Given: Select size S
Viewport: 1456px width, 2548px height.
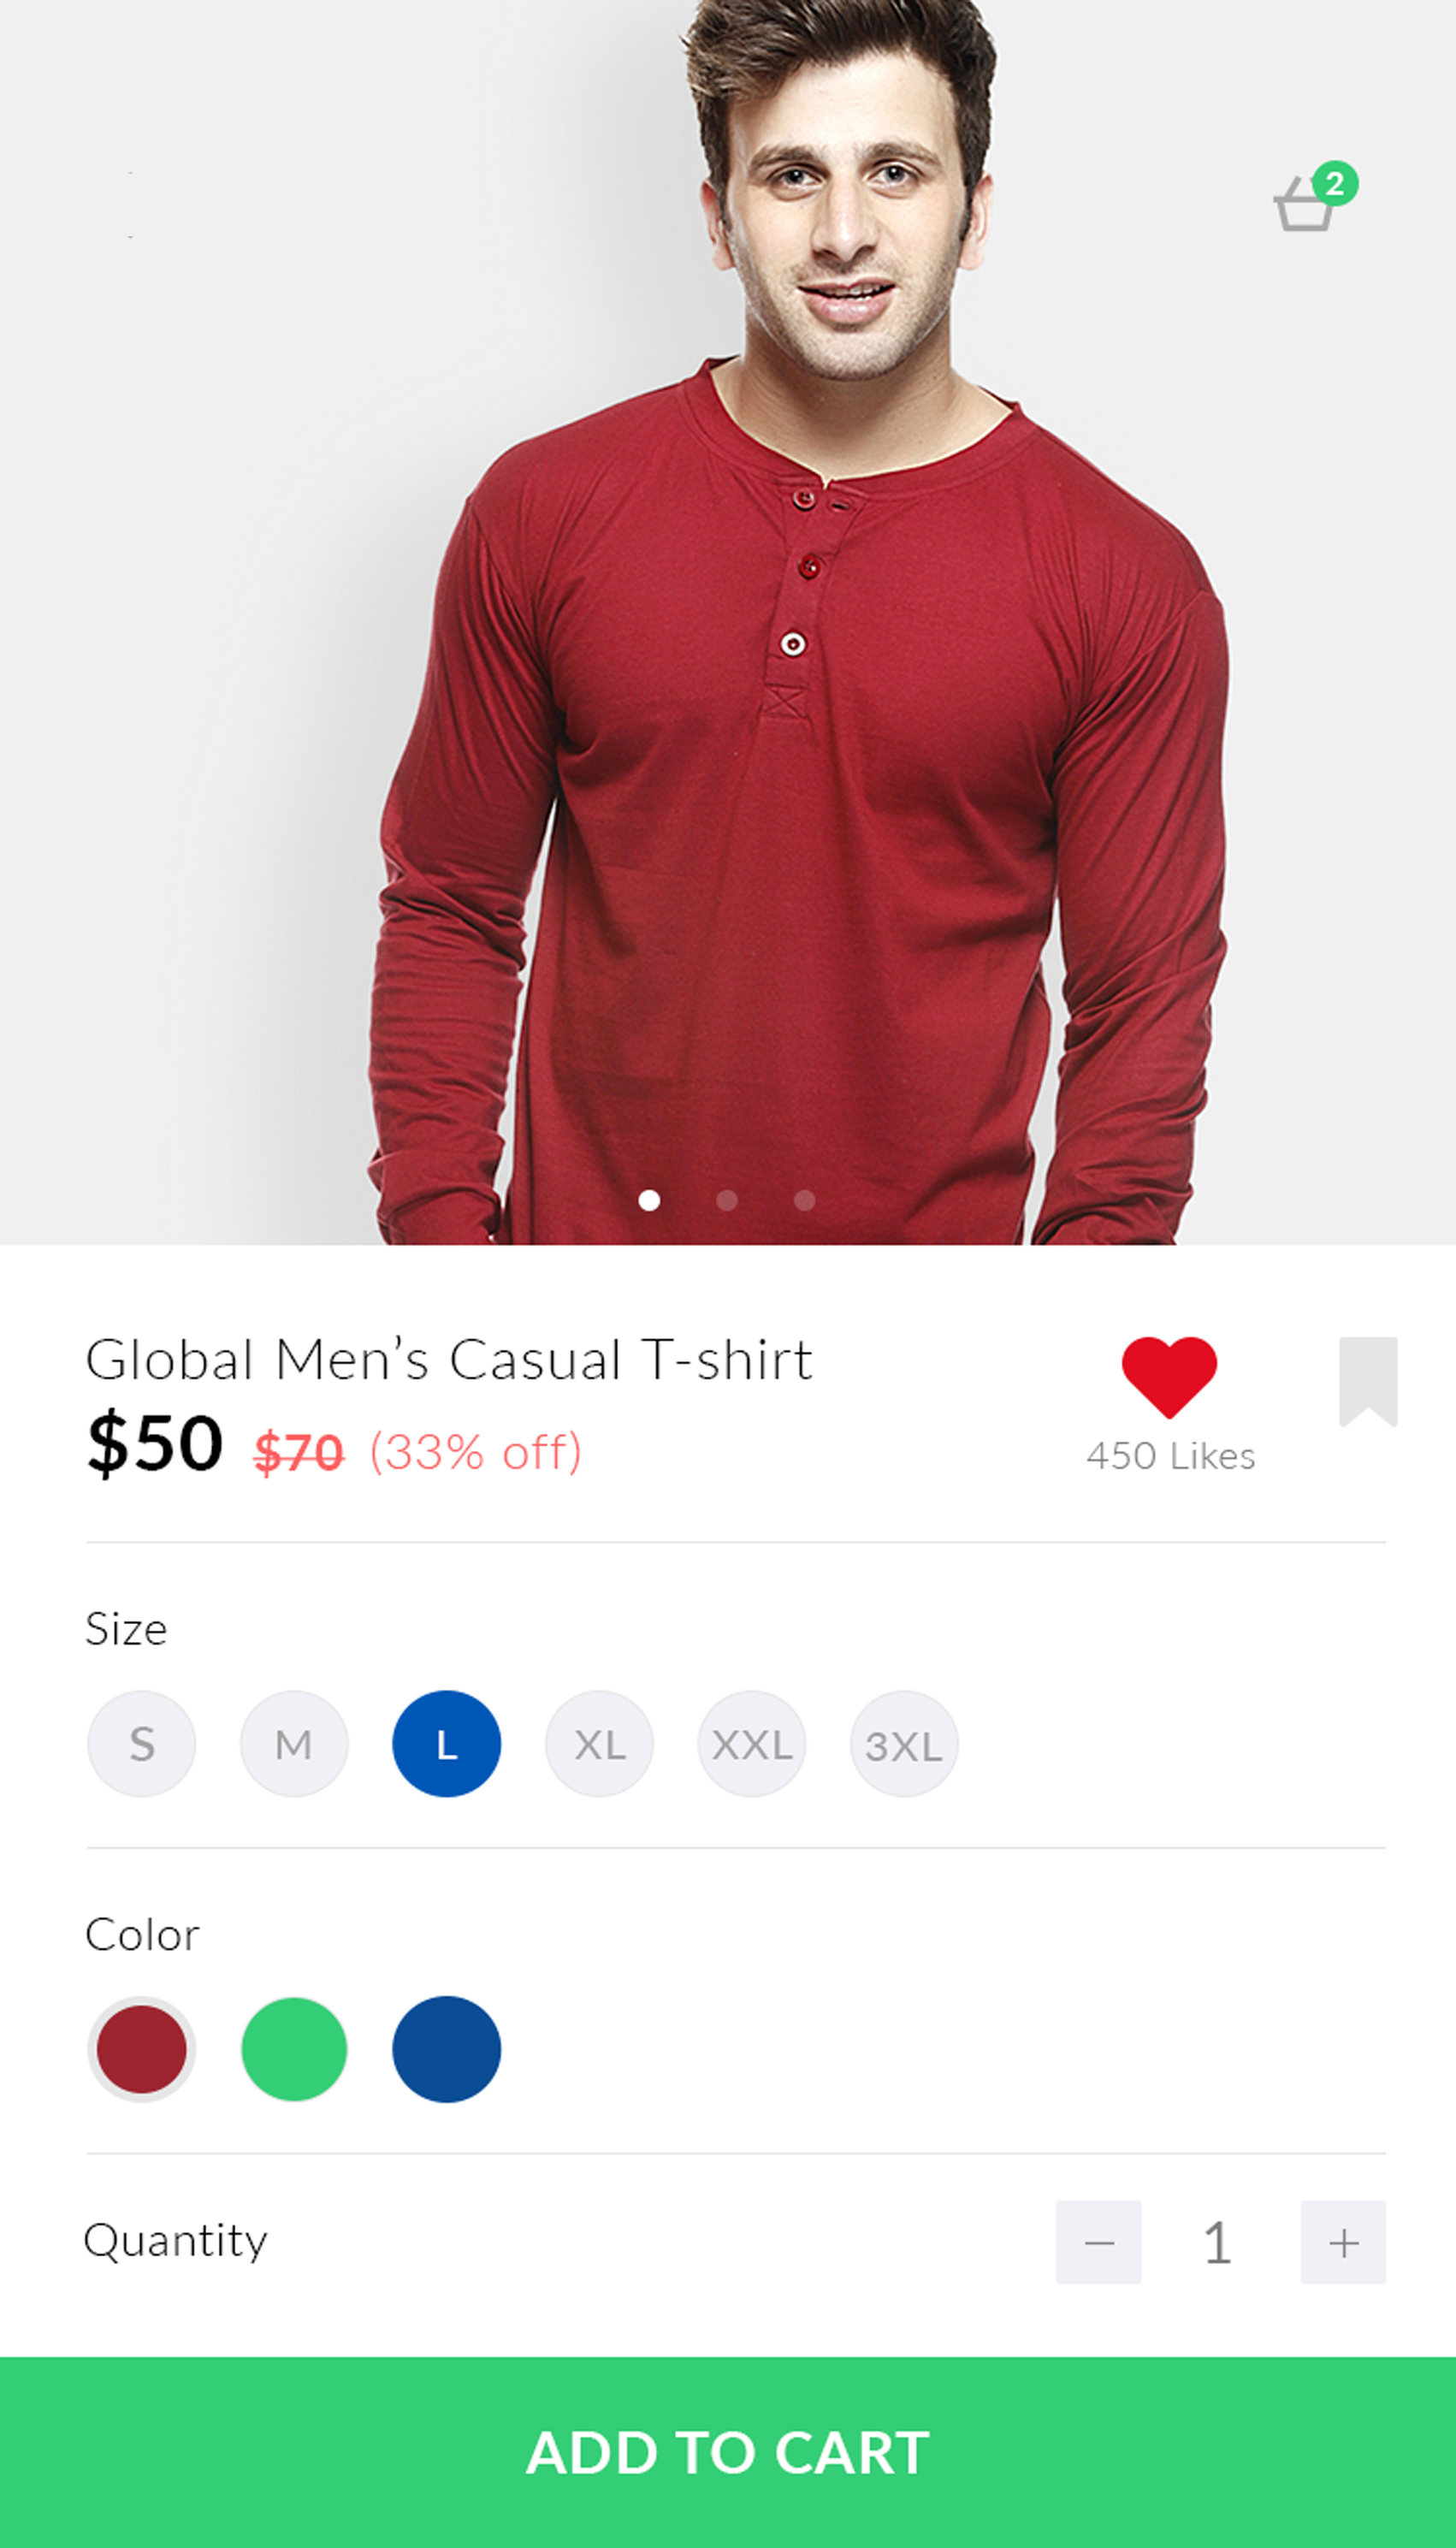Looking at the screenshot, I should [x=142, y=1744].
